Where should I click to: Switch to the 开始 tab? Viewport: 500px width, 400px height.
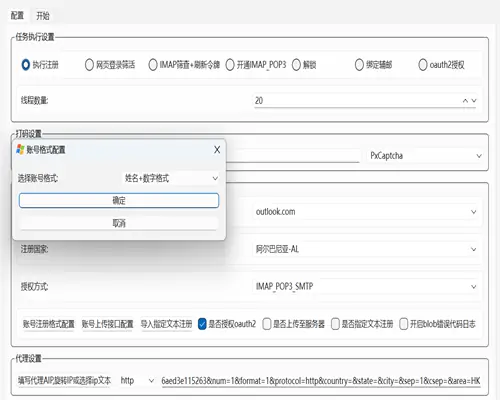tap(43, 15)
